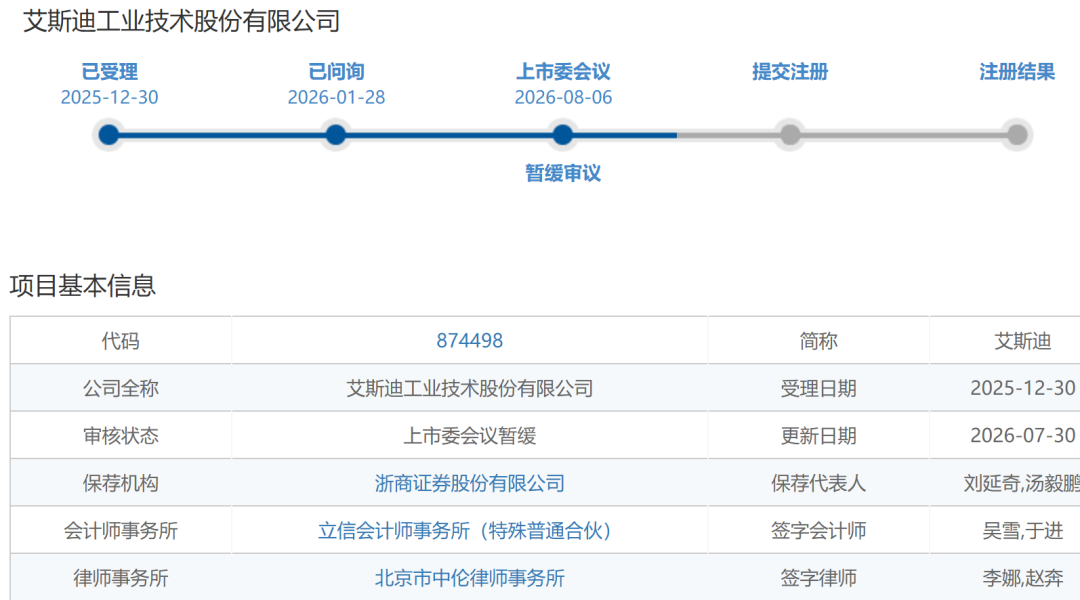Click the 受理日期 value 2025-12-30
The width and height of the screenshot is (1080, 600).
click(x=1023, y=389)
